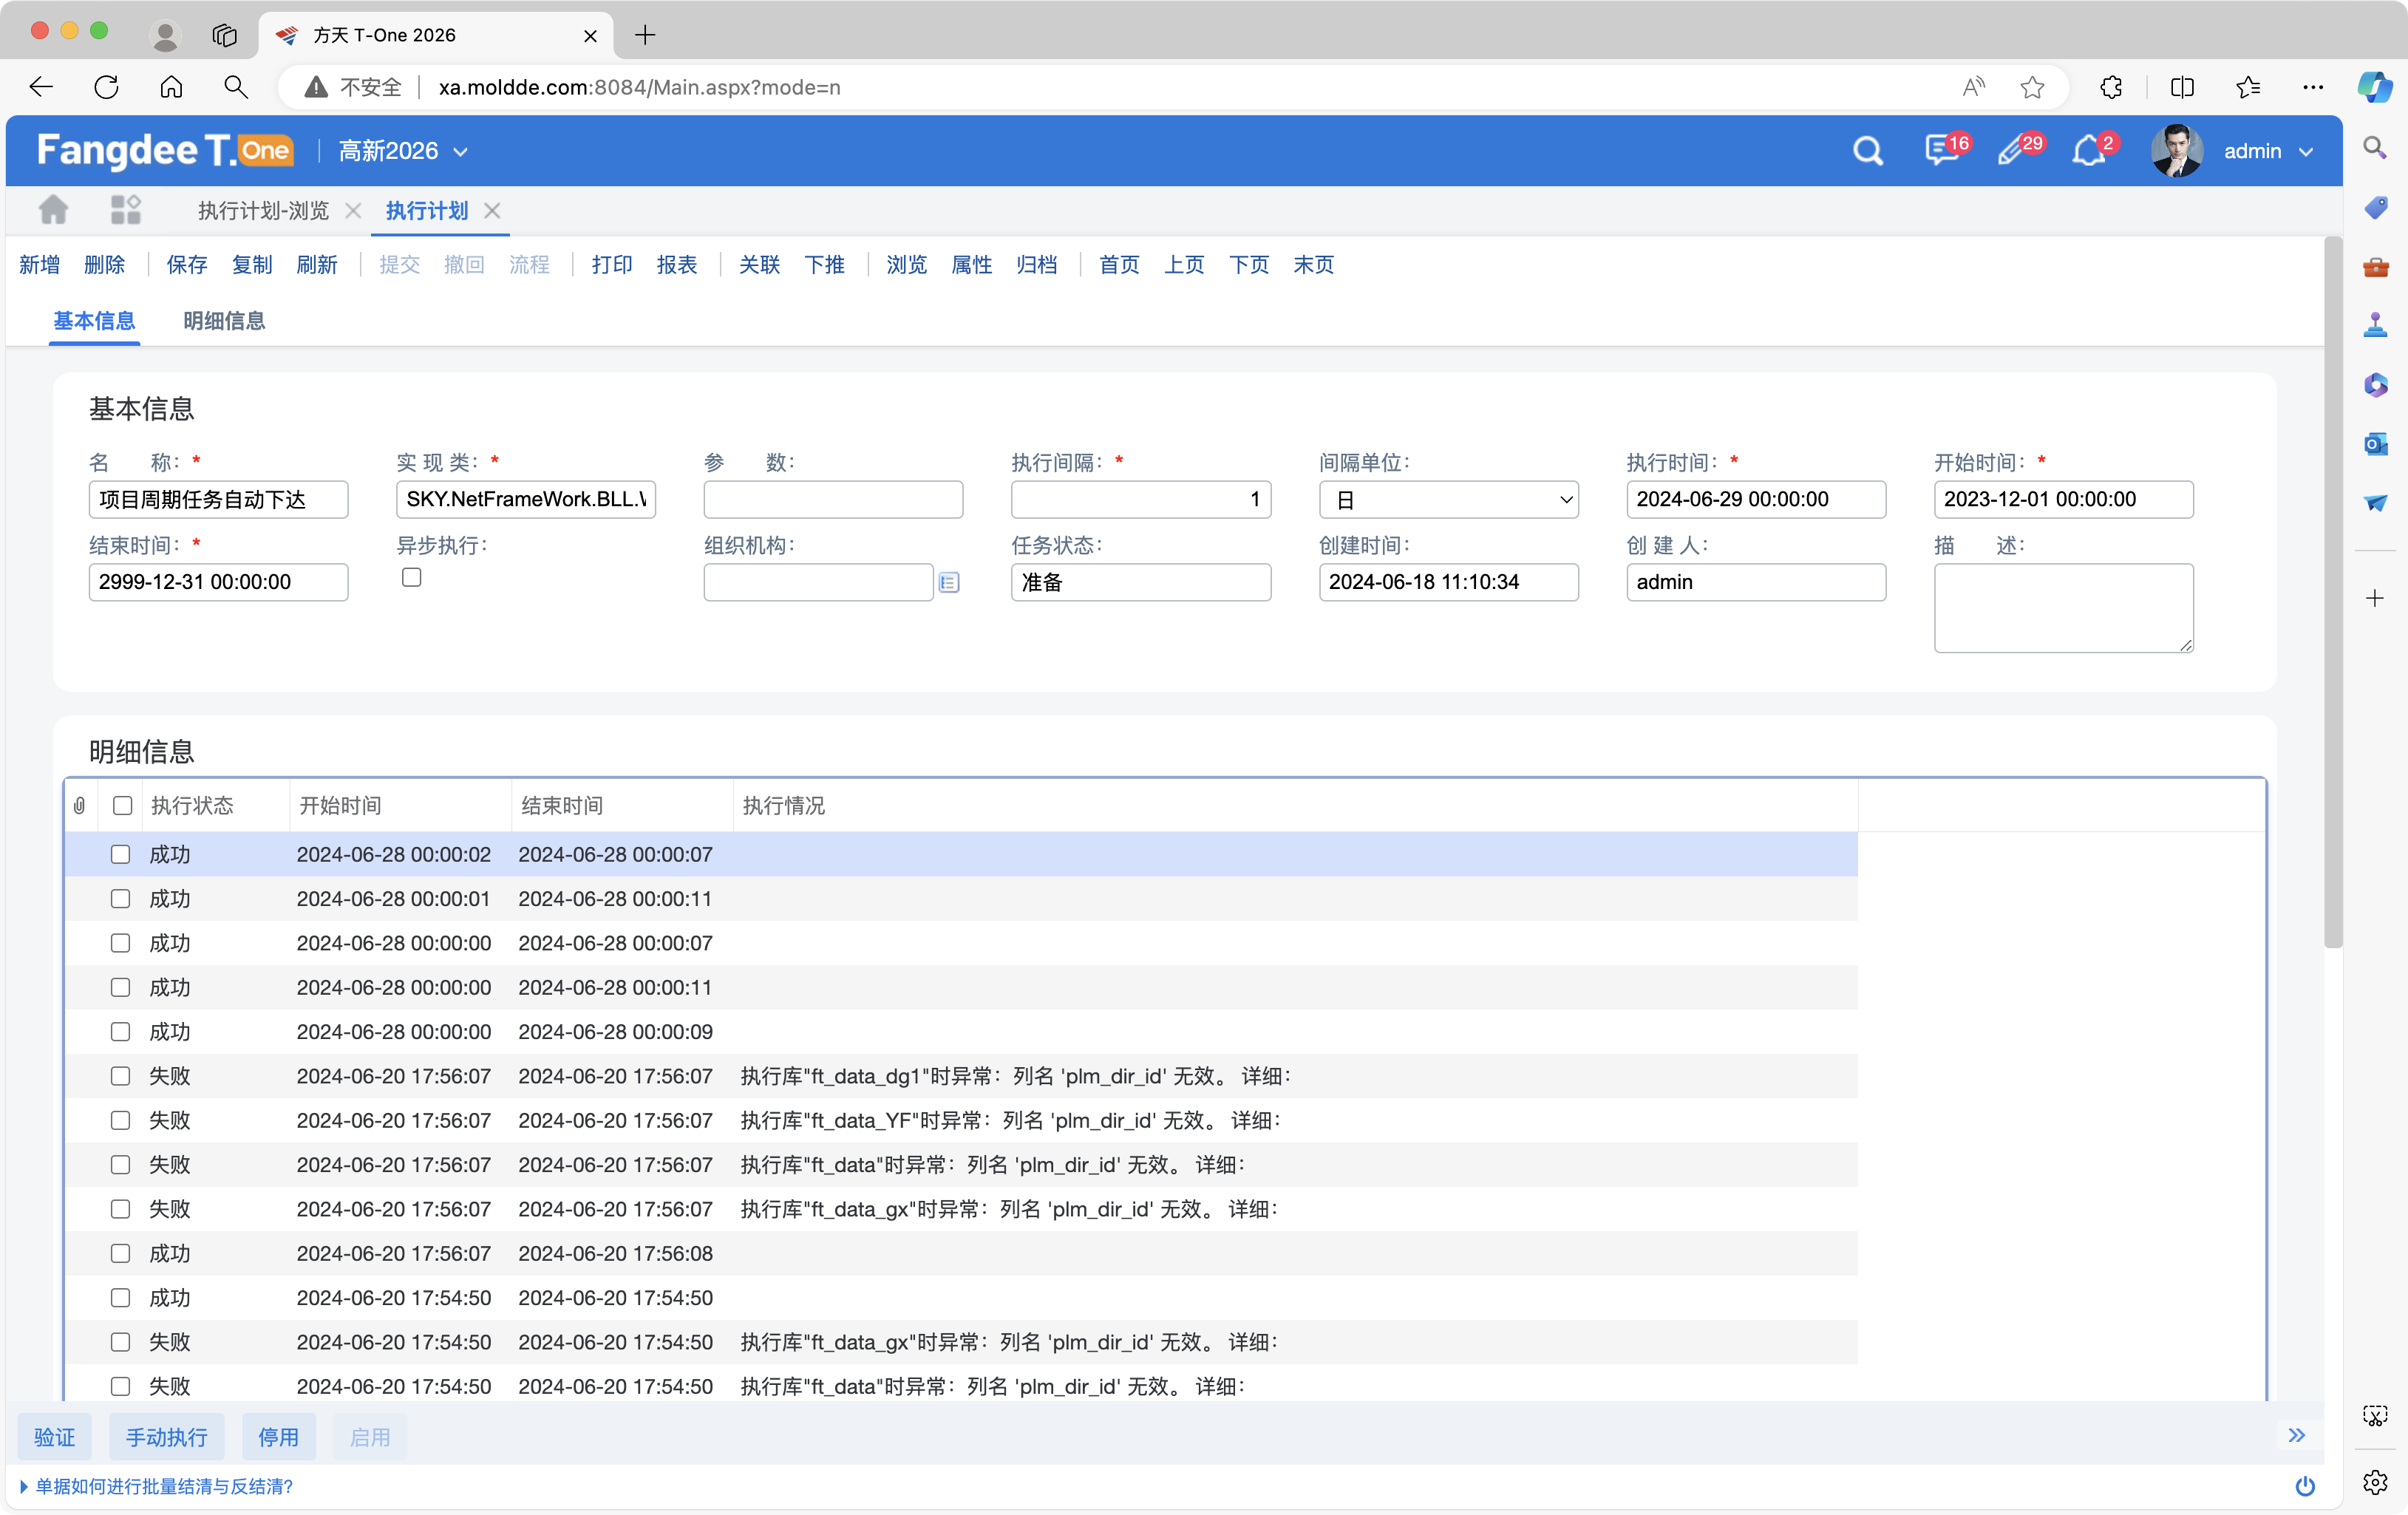Open the pen icon with 29 badge
This screenshot has height=1515, width=2408.
pyautogui.click(x=2013, y=151)
